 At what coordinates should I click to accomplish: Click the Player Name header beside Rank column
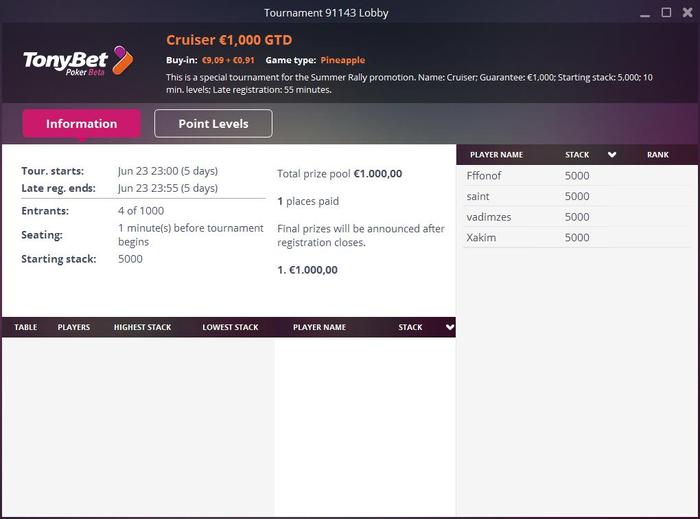[497, 155]
